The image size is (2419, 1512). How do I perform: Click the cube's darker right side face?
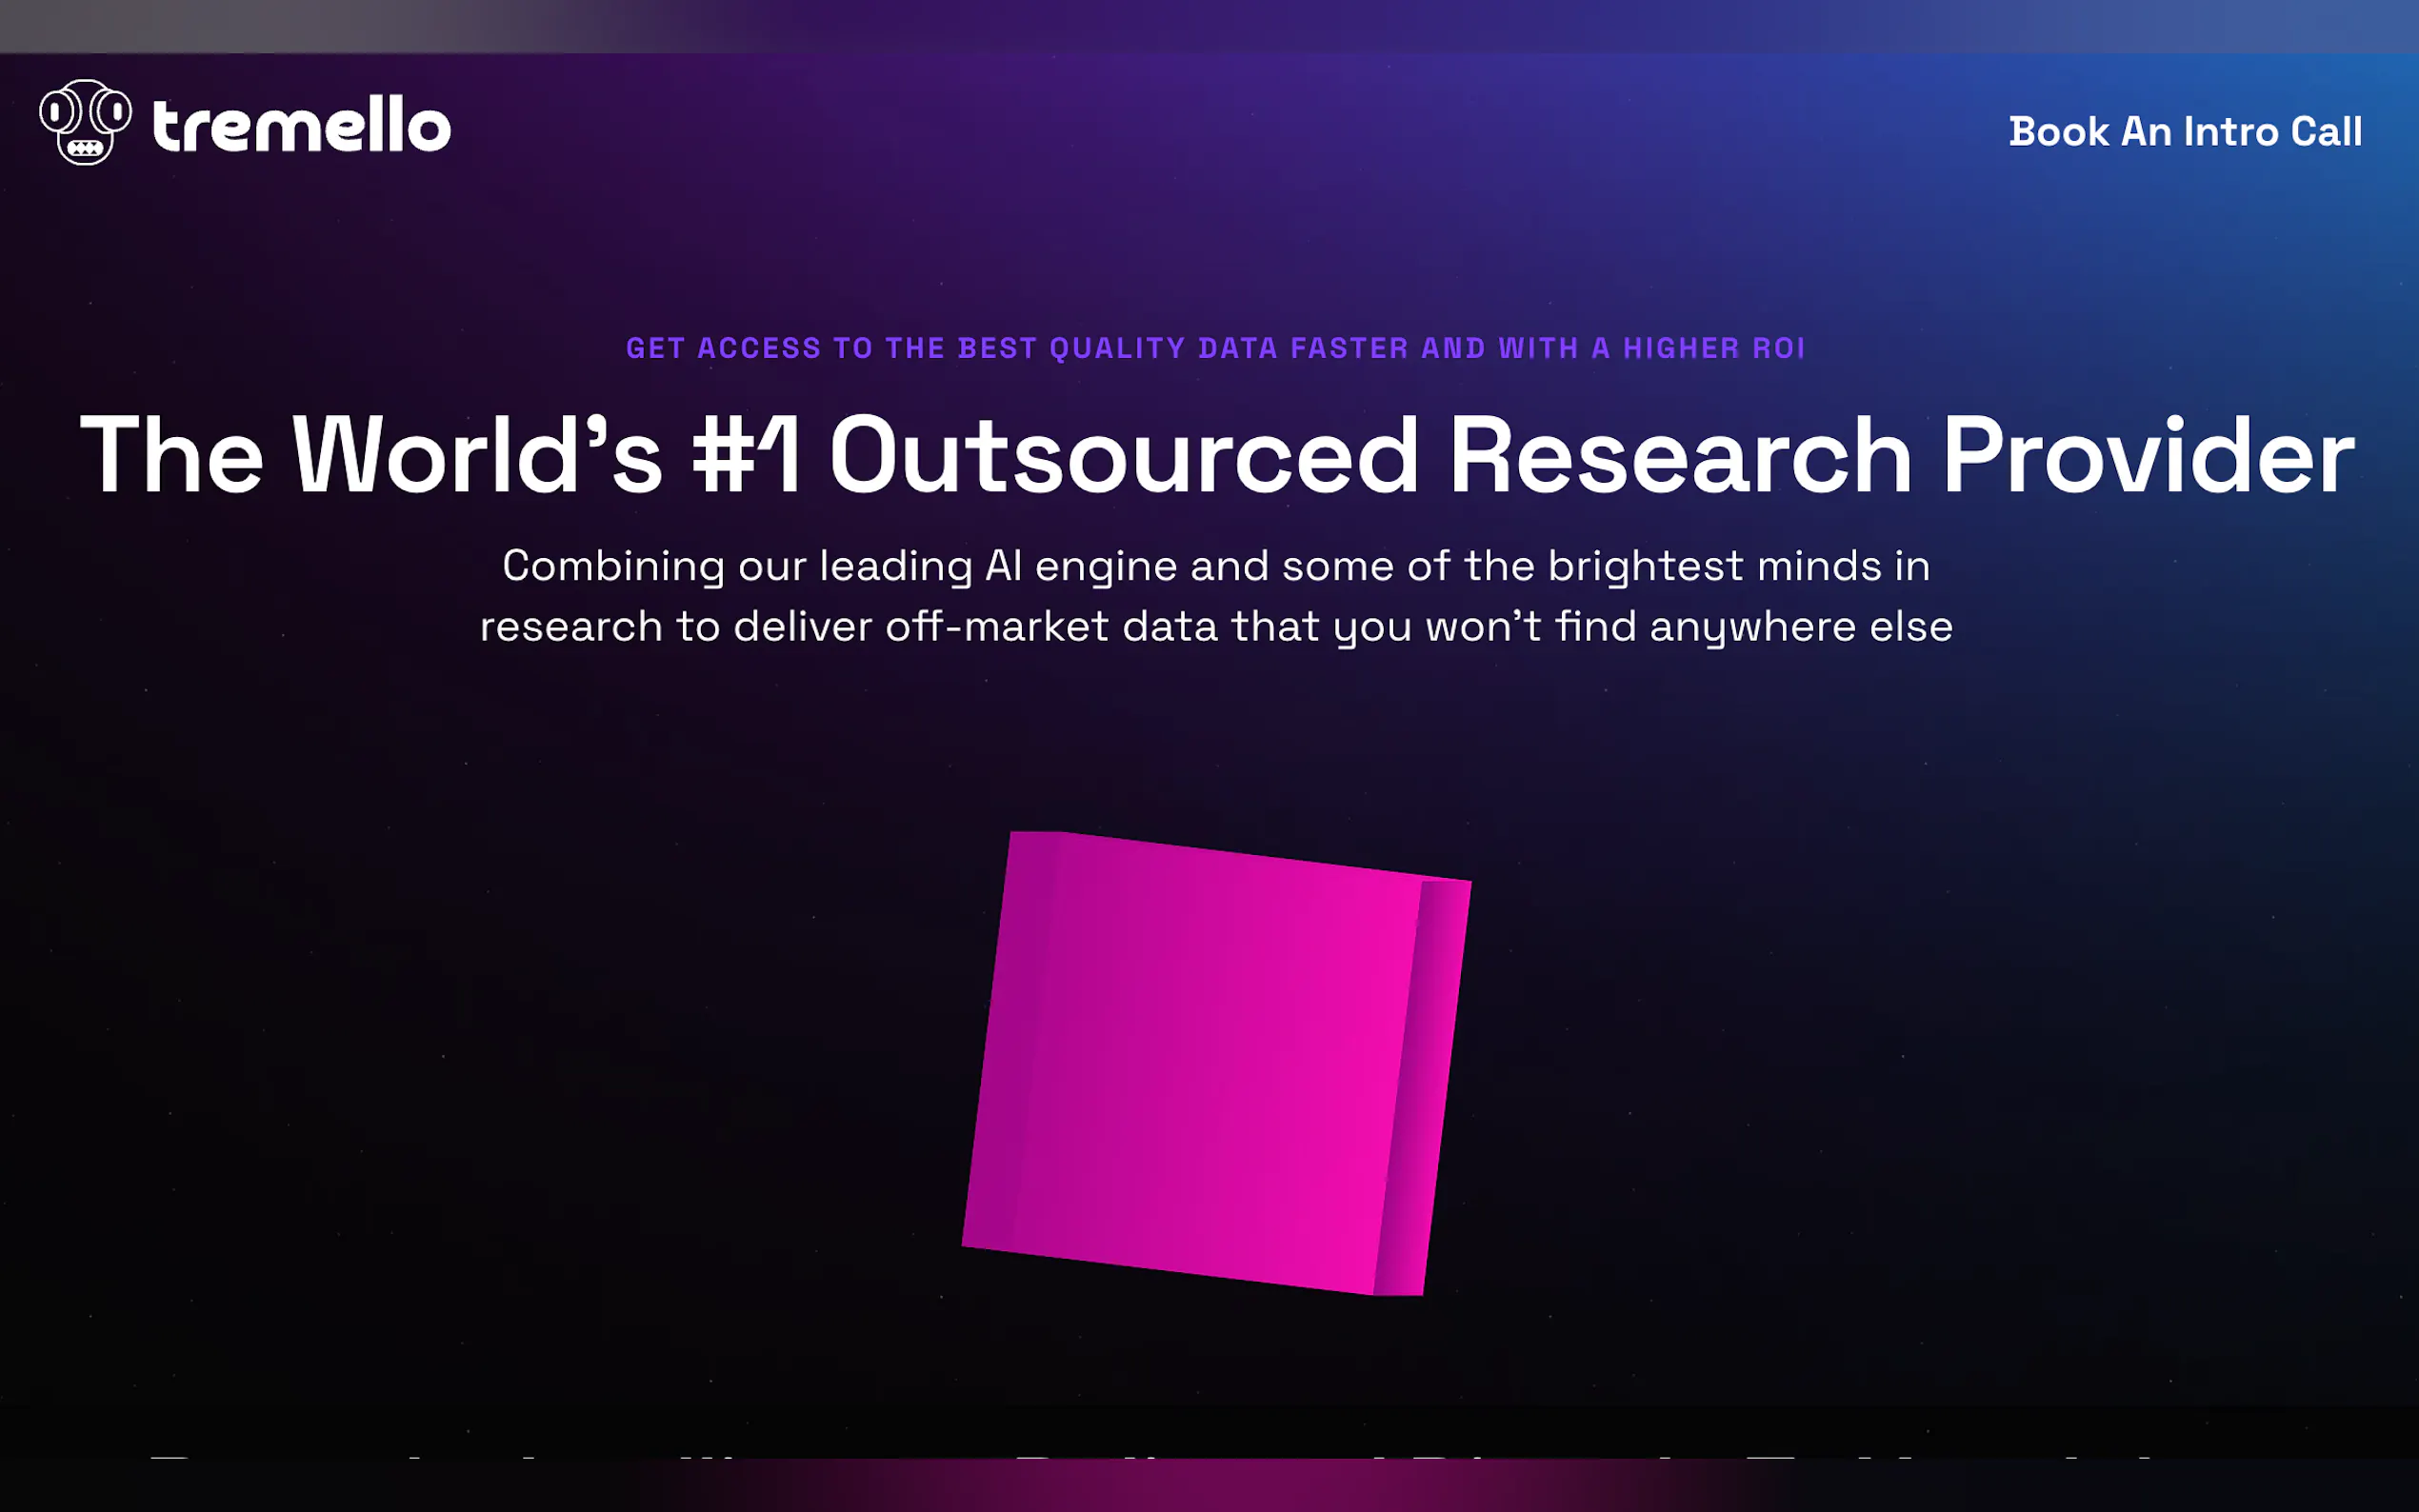point(1422,1090)
